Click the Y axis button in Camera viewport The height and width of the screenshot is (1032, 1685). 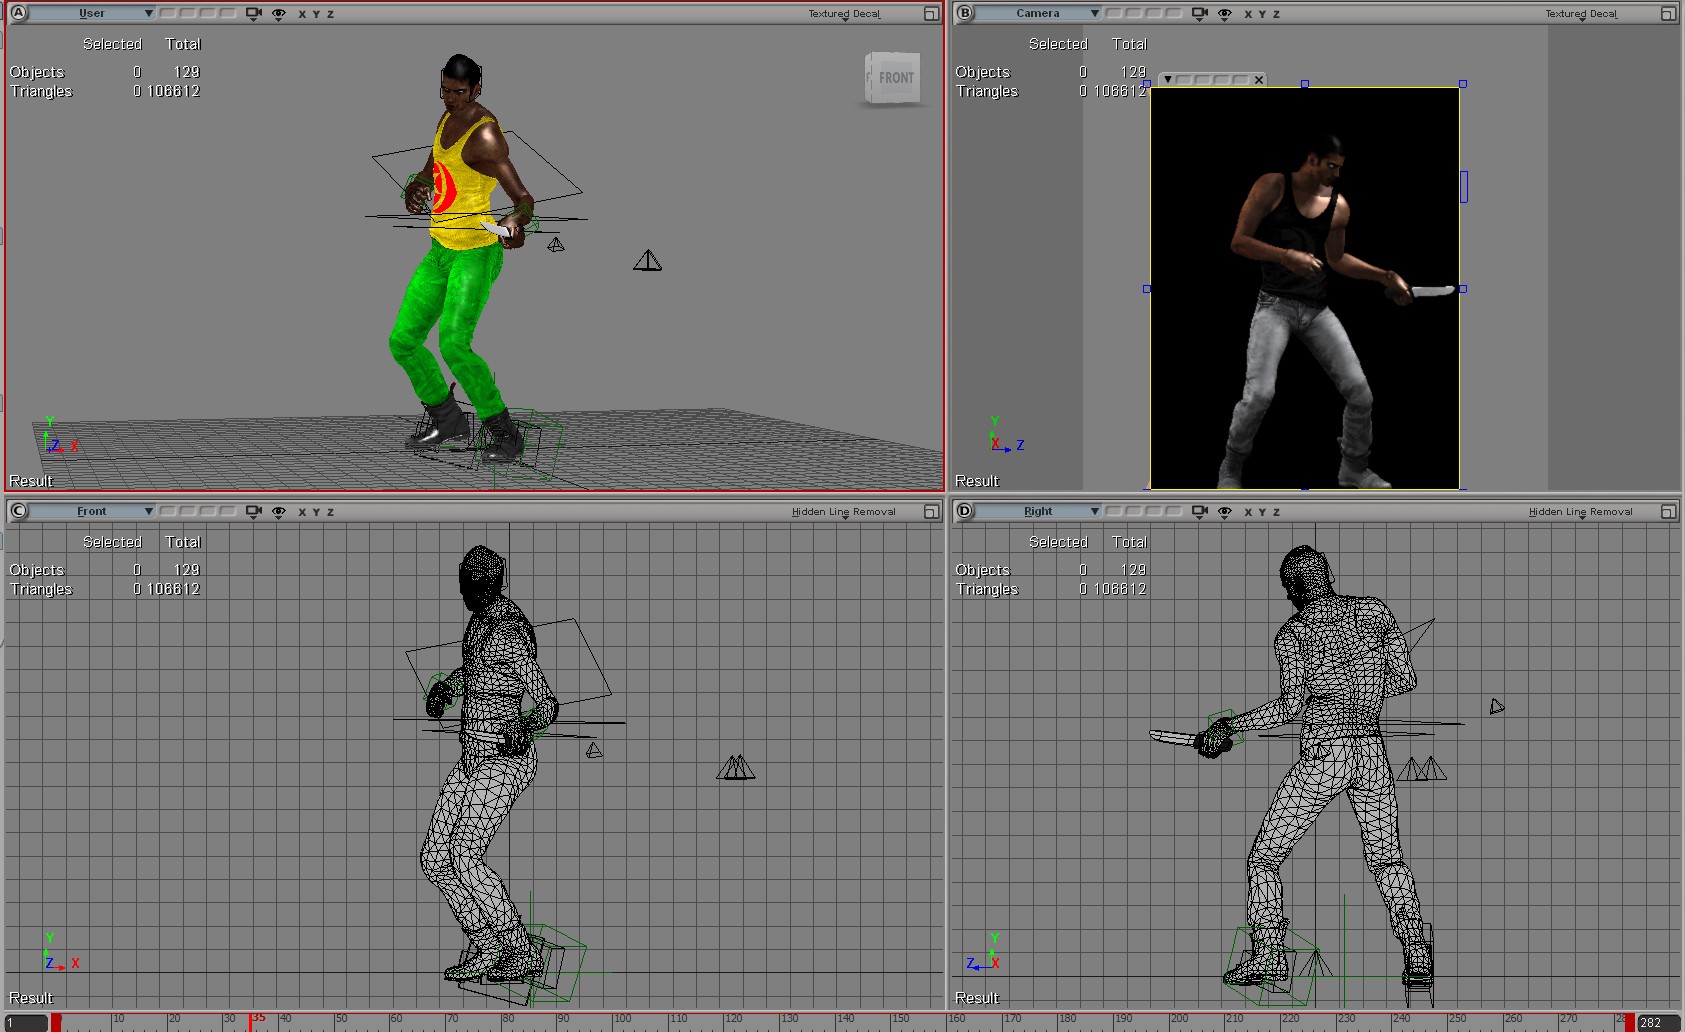pos(1262,14)
